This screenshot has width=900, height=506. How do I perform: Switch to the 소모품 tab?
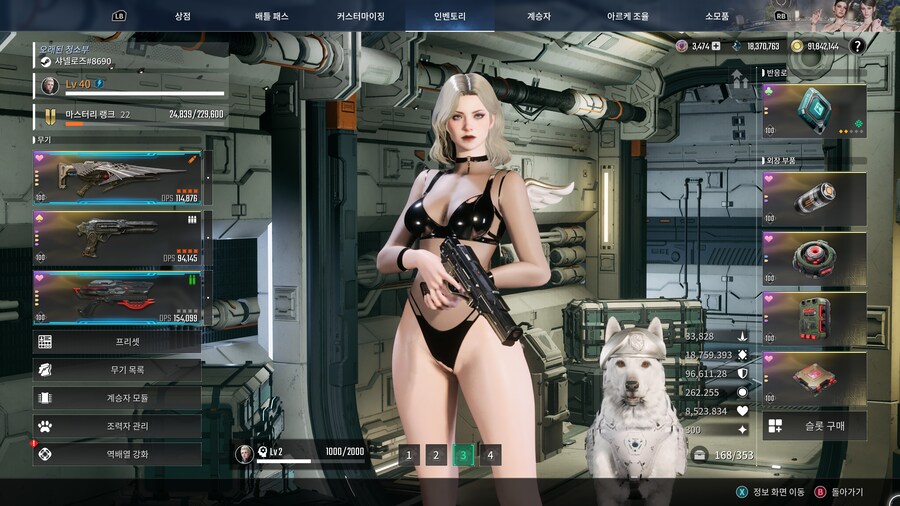[717, 16]
